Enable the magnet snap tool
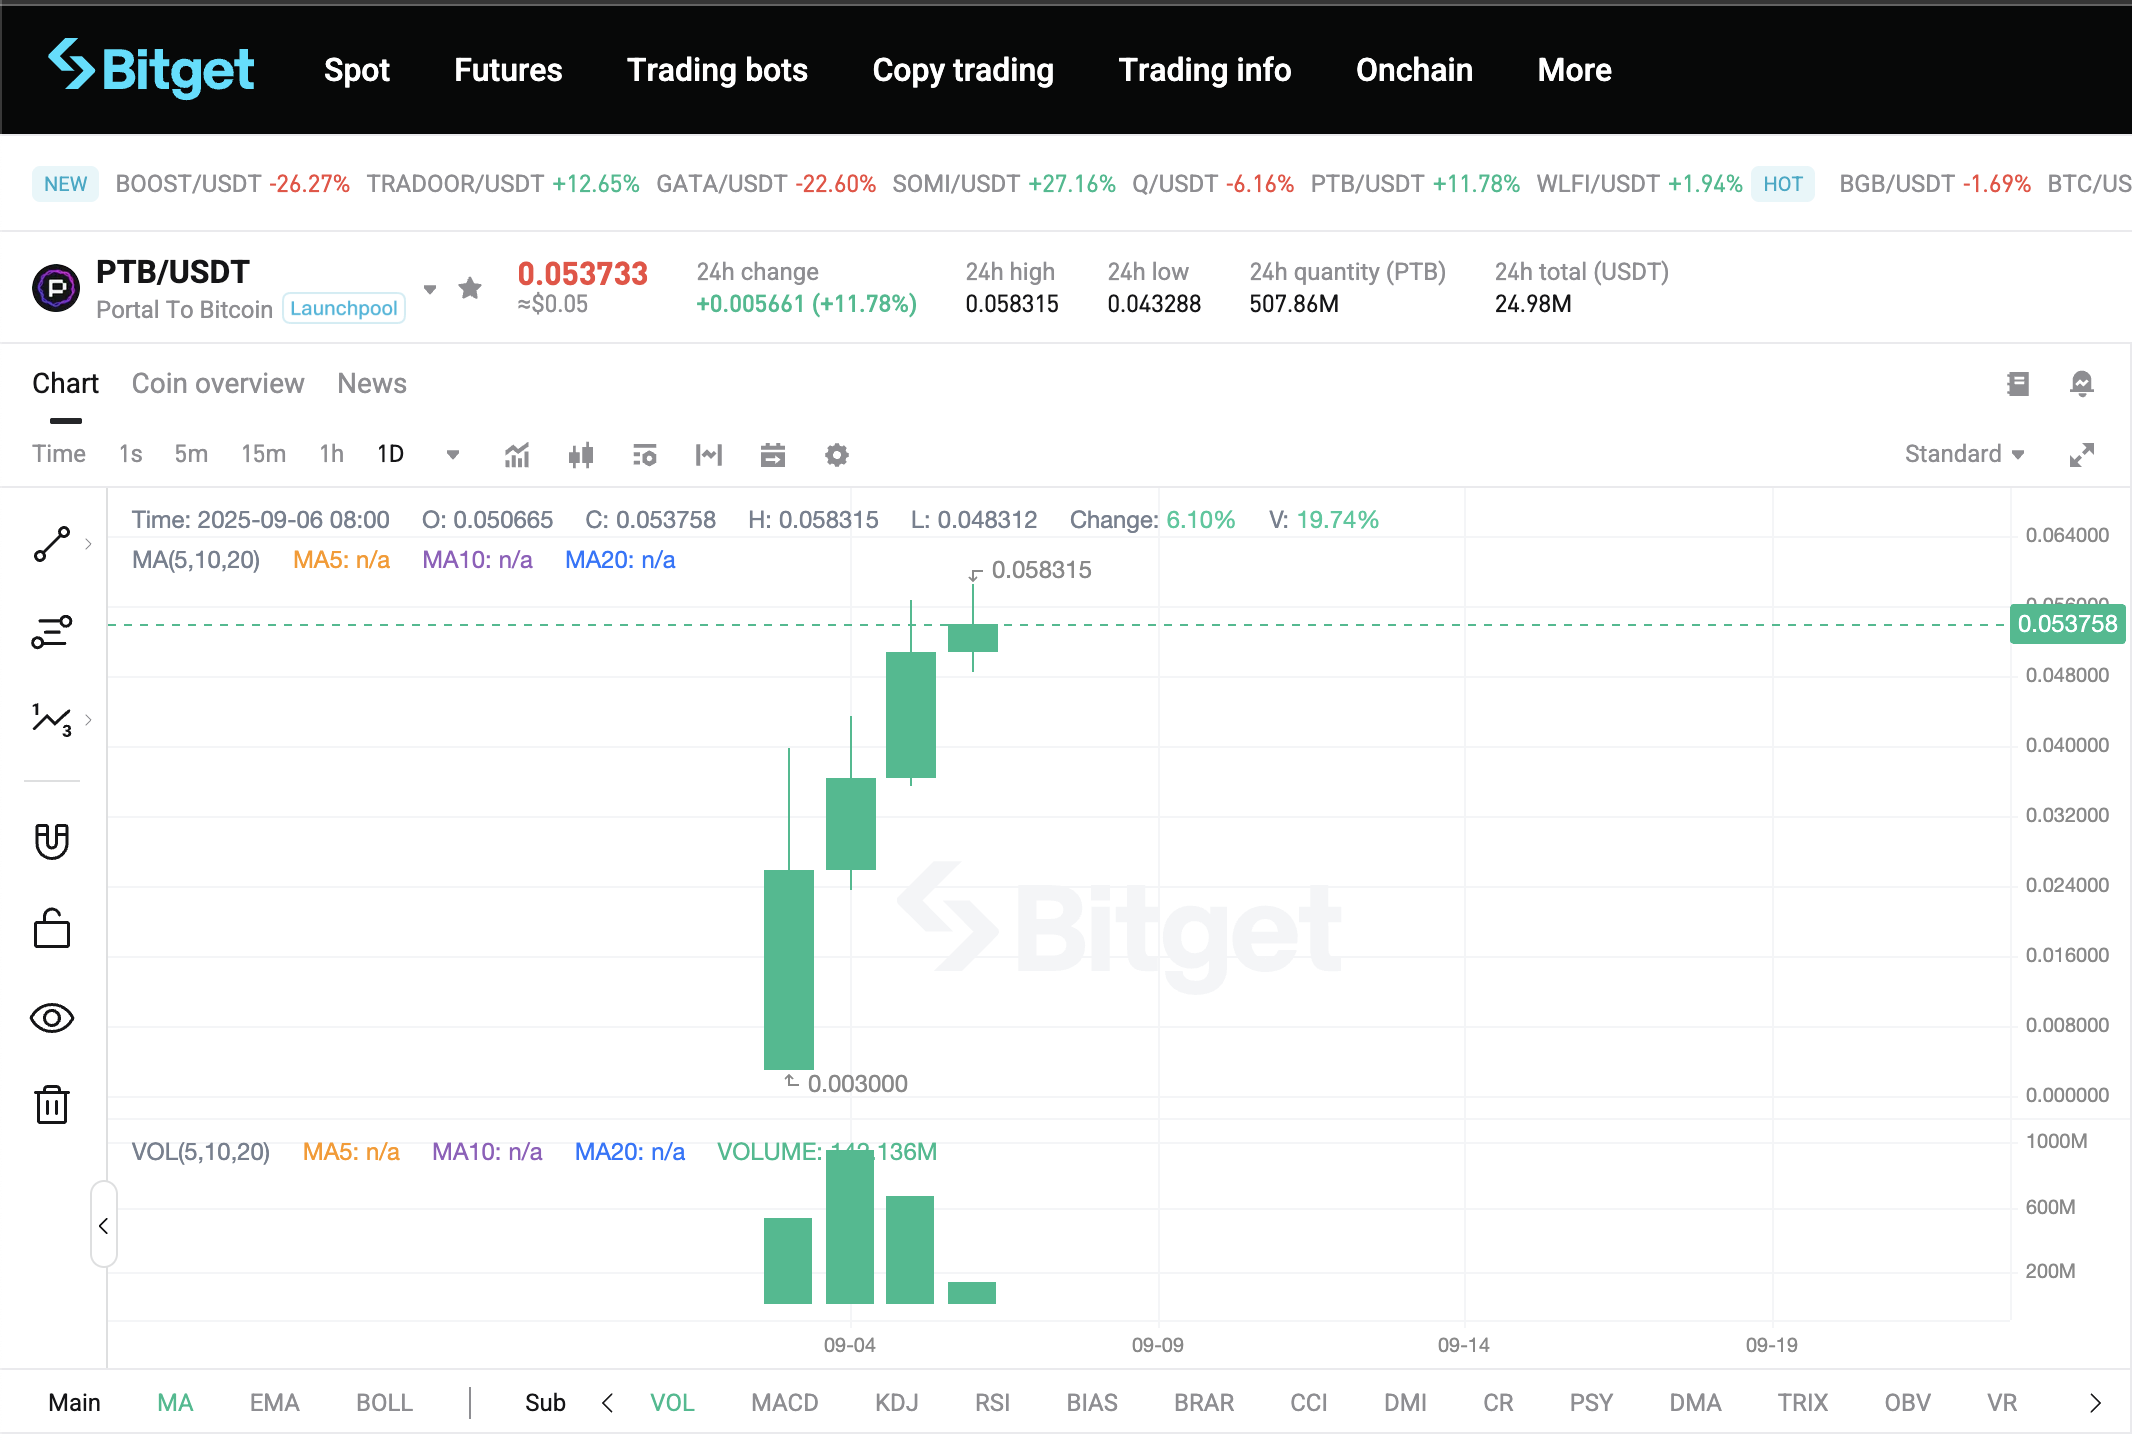The width and height of the screenshot is (2132, 1440). click(x=52, y=841)
